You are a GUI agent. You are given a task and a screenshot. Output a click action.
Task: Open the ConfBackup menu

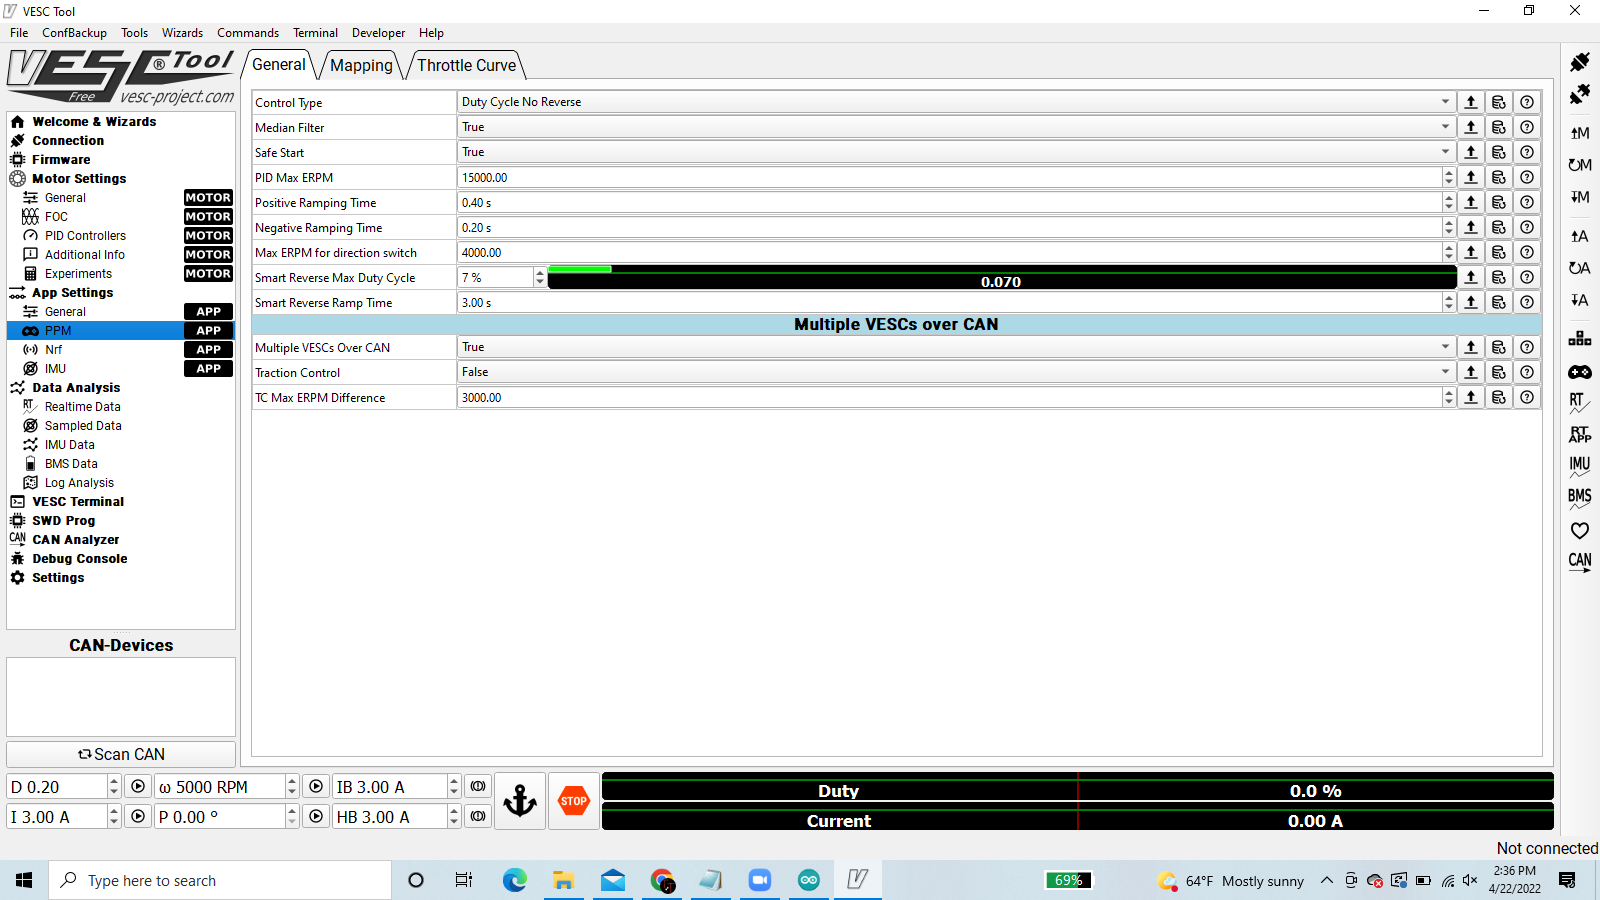coord(74,33)
